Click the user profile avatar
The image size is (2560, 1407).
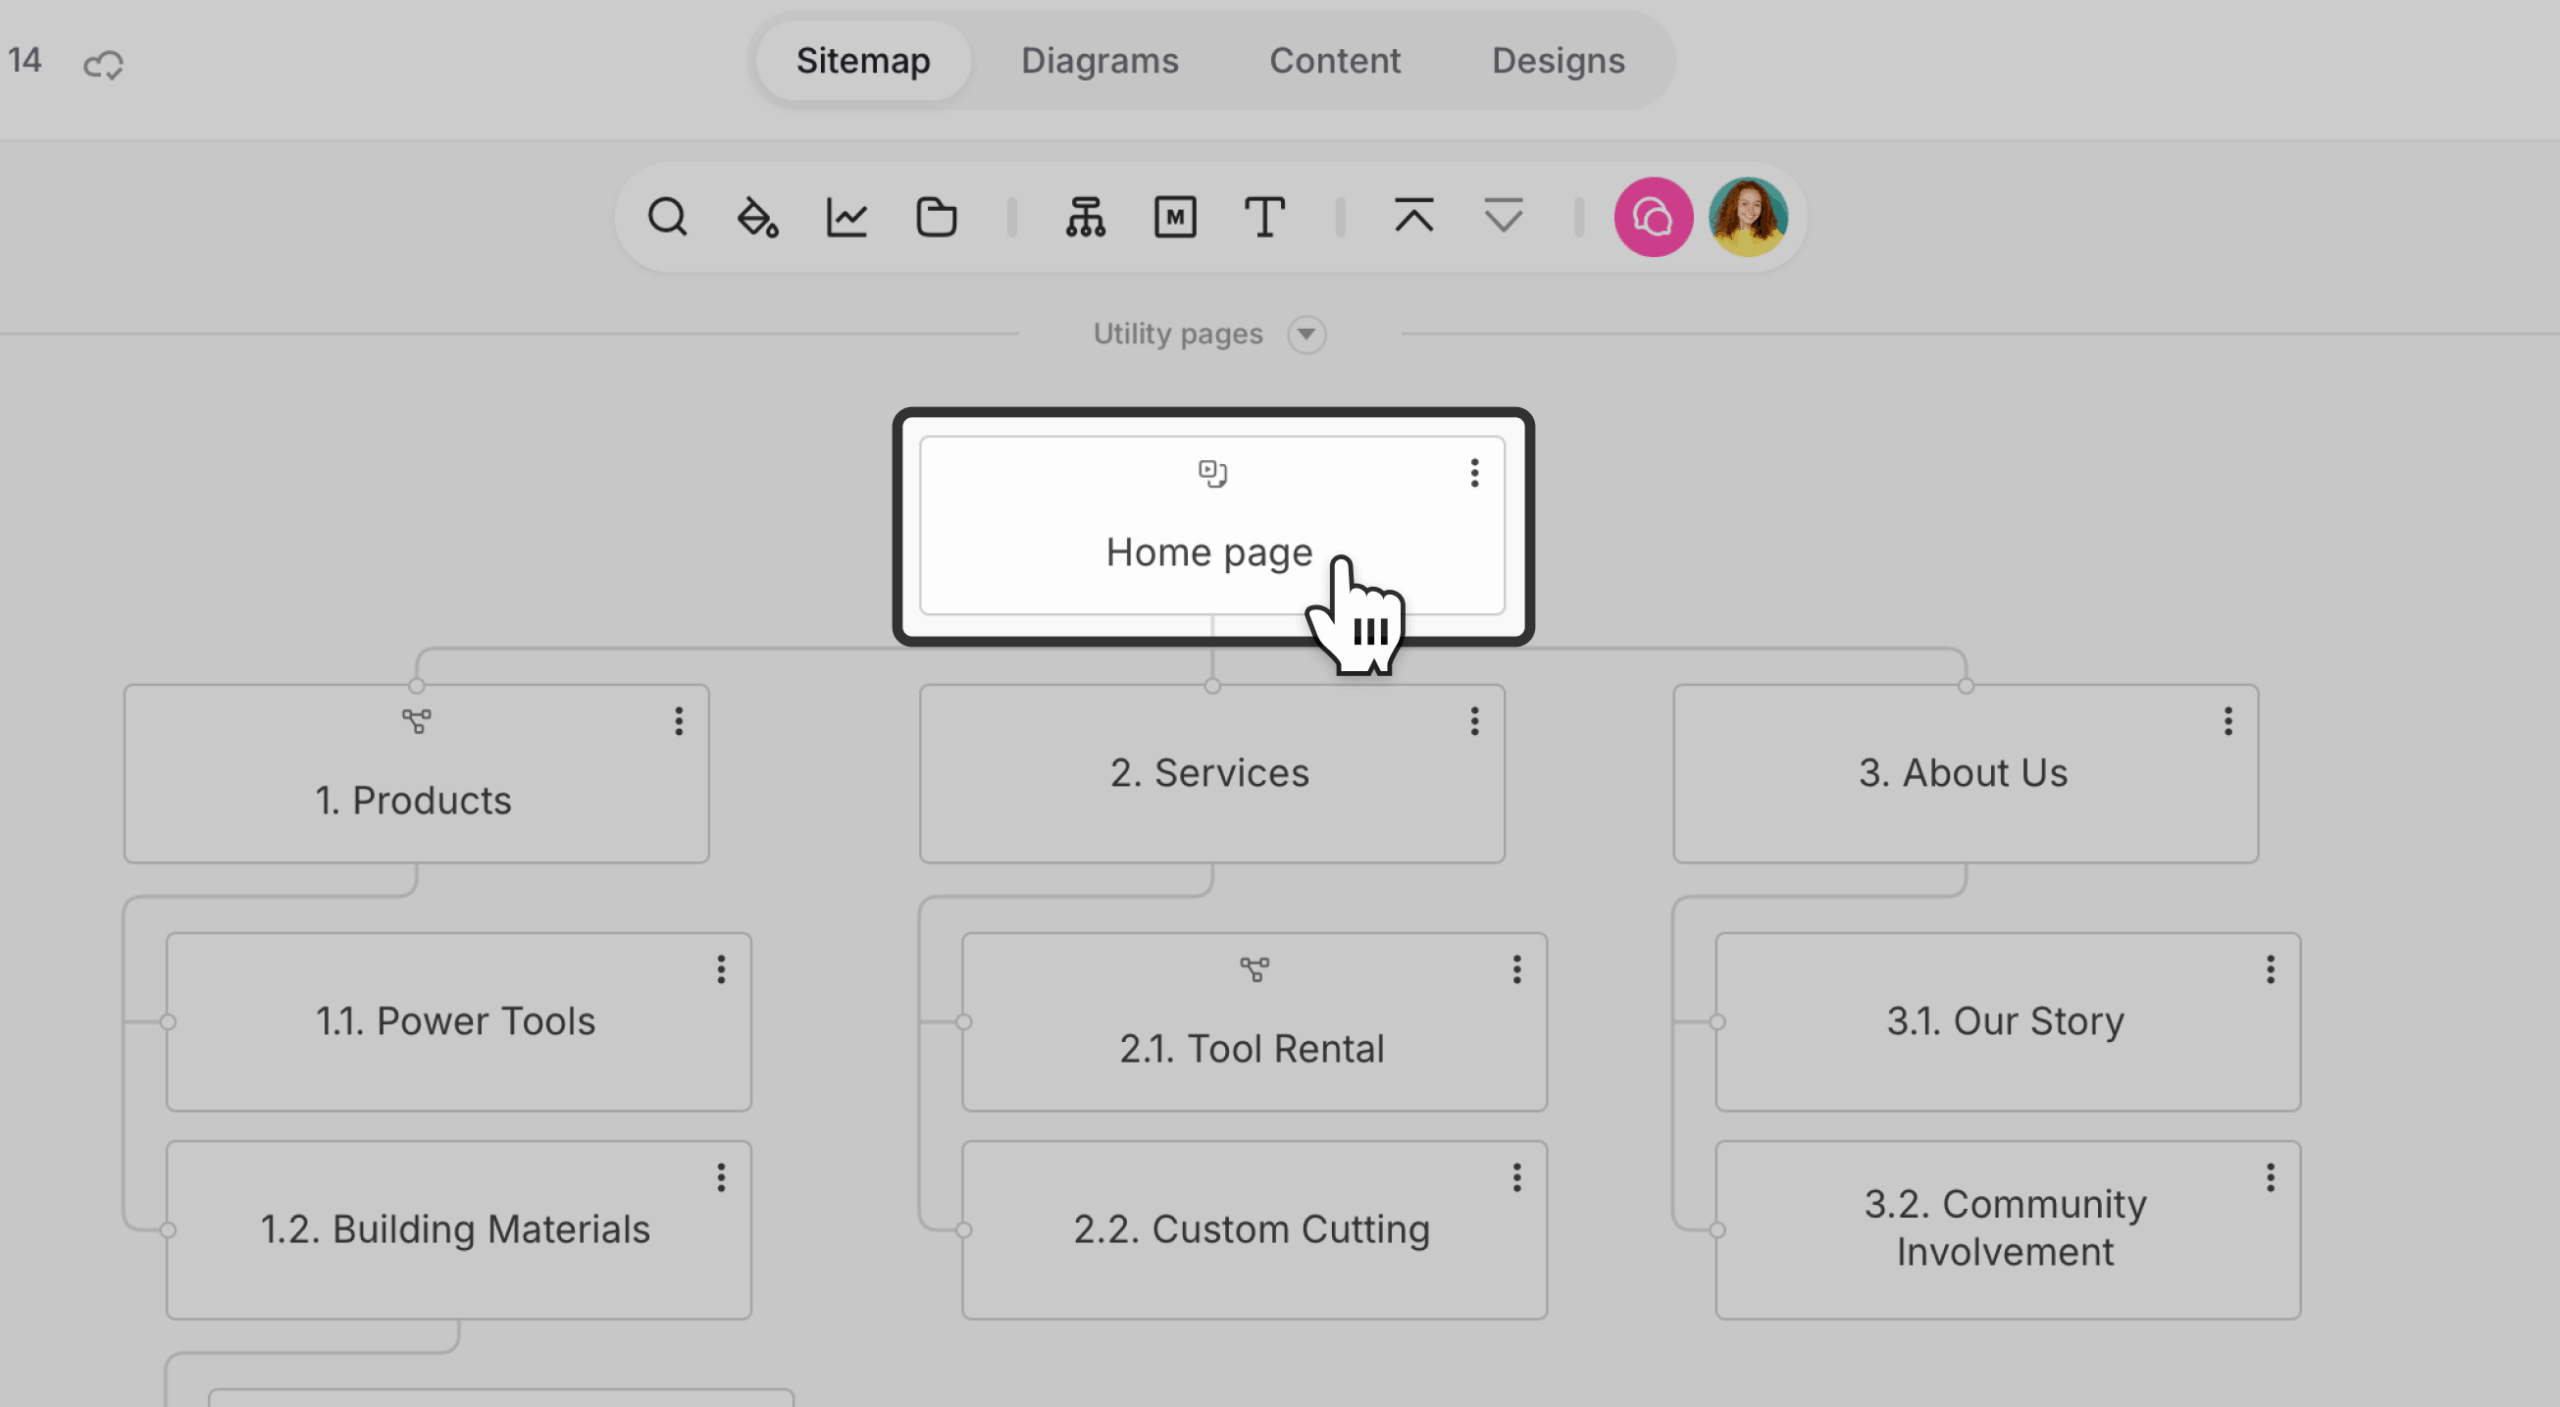1748,217
